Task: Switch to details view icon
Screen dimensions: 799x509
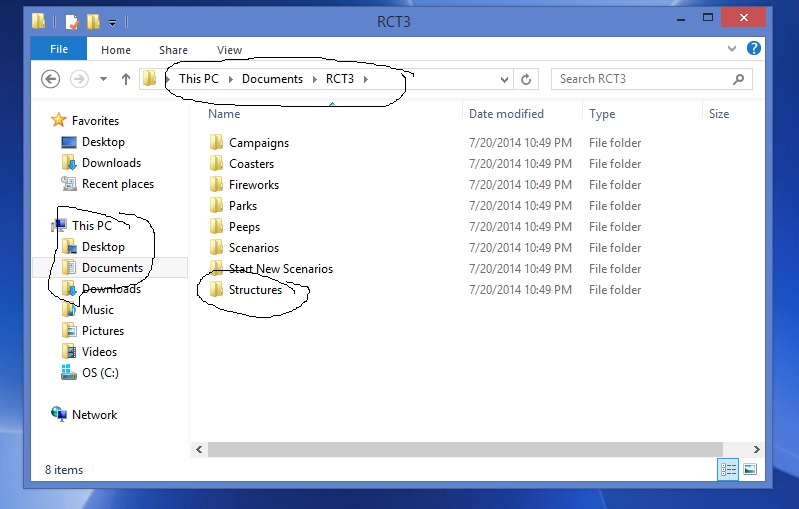Action: pos(728,469)
